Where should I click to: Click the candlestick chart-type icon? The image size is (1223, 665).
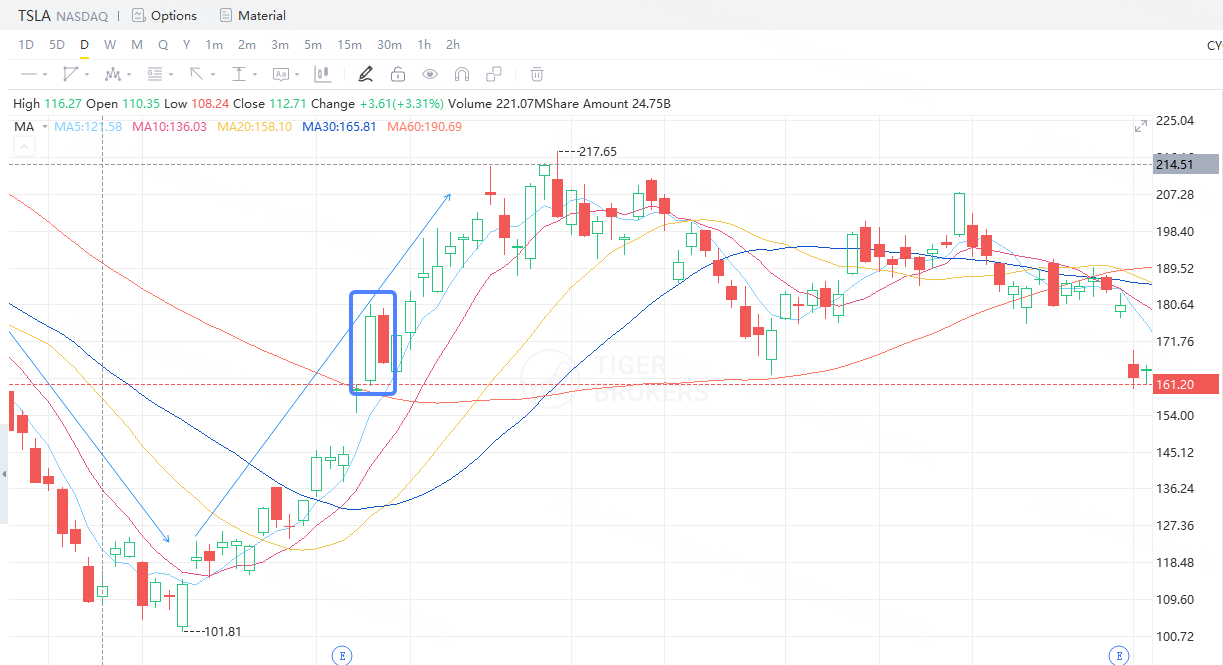click(x=323, y=74)
